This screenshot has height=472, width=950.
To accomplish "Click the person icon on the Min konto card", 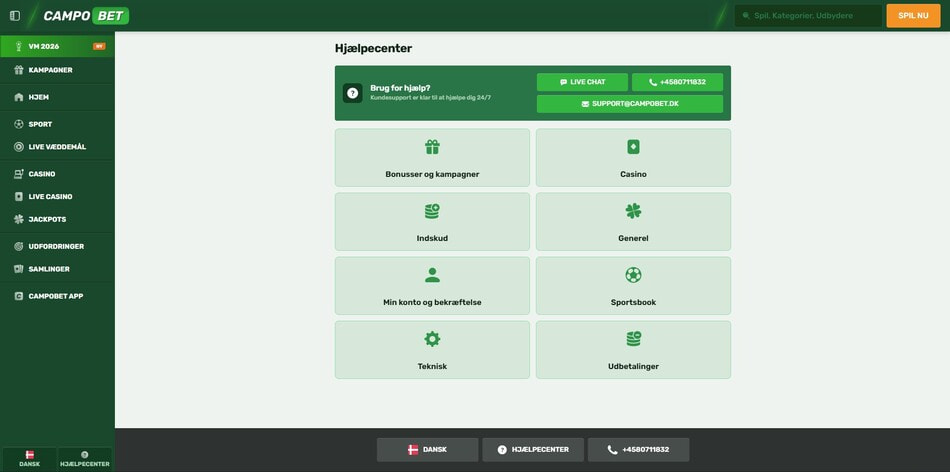I will click(432, 275).
